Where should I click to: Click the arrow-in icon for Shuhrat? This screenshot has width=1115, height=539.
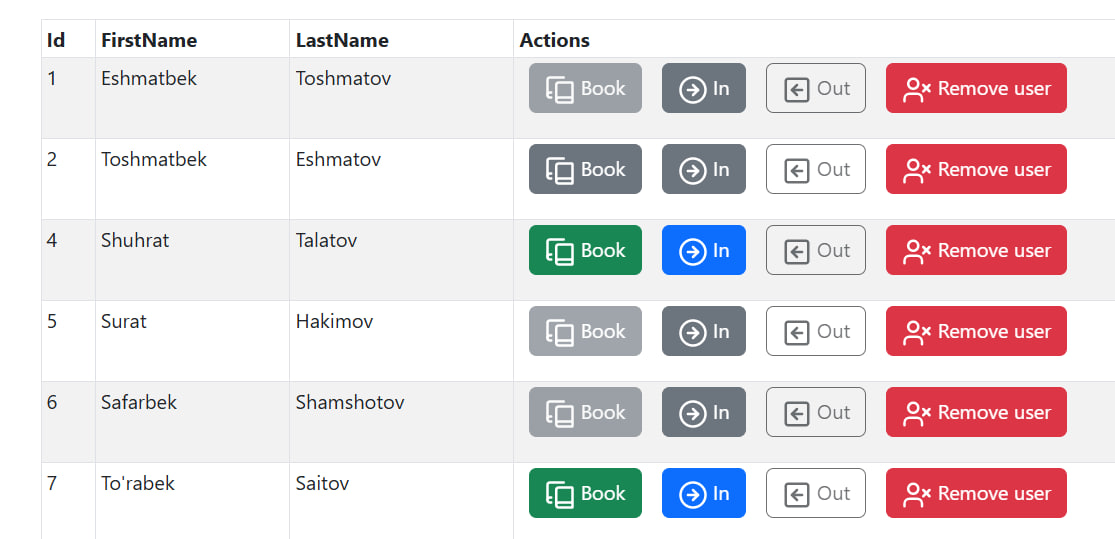point(692,251)
